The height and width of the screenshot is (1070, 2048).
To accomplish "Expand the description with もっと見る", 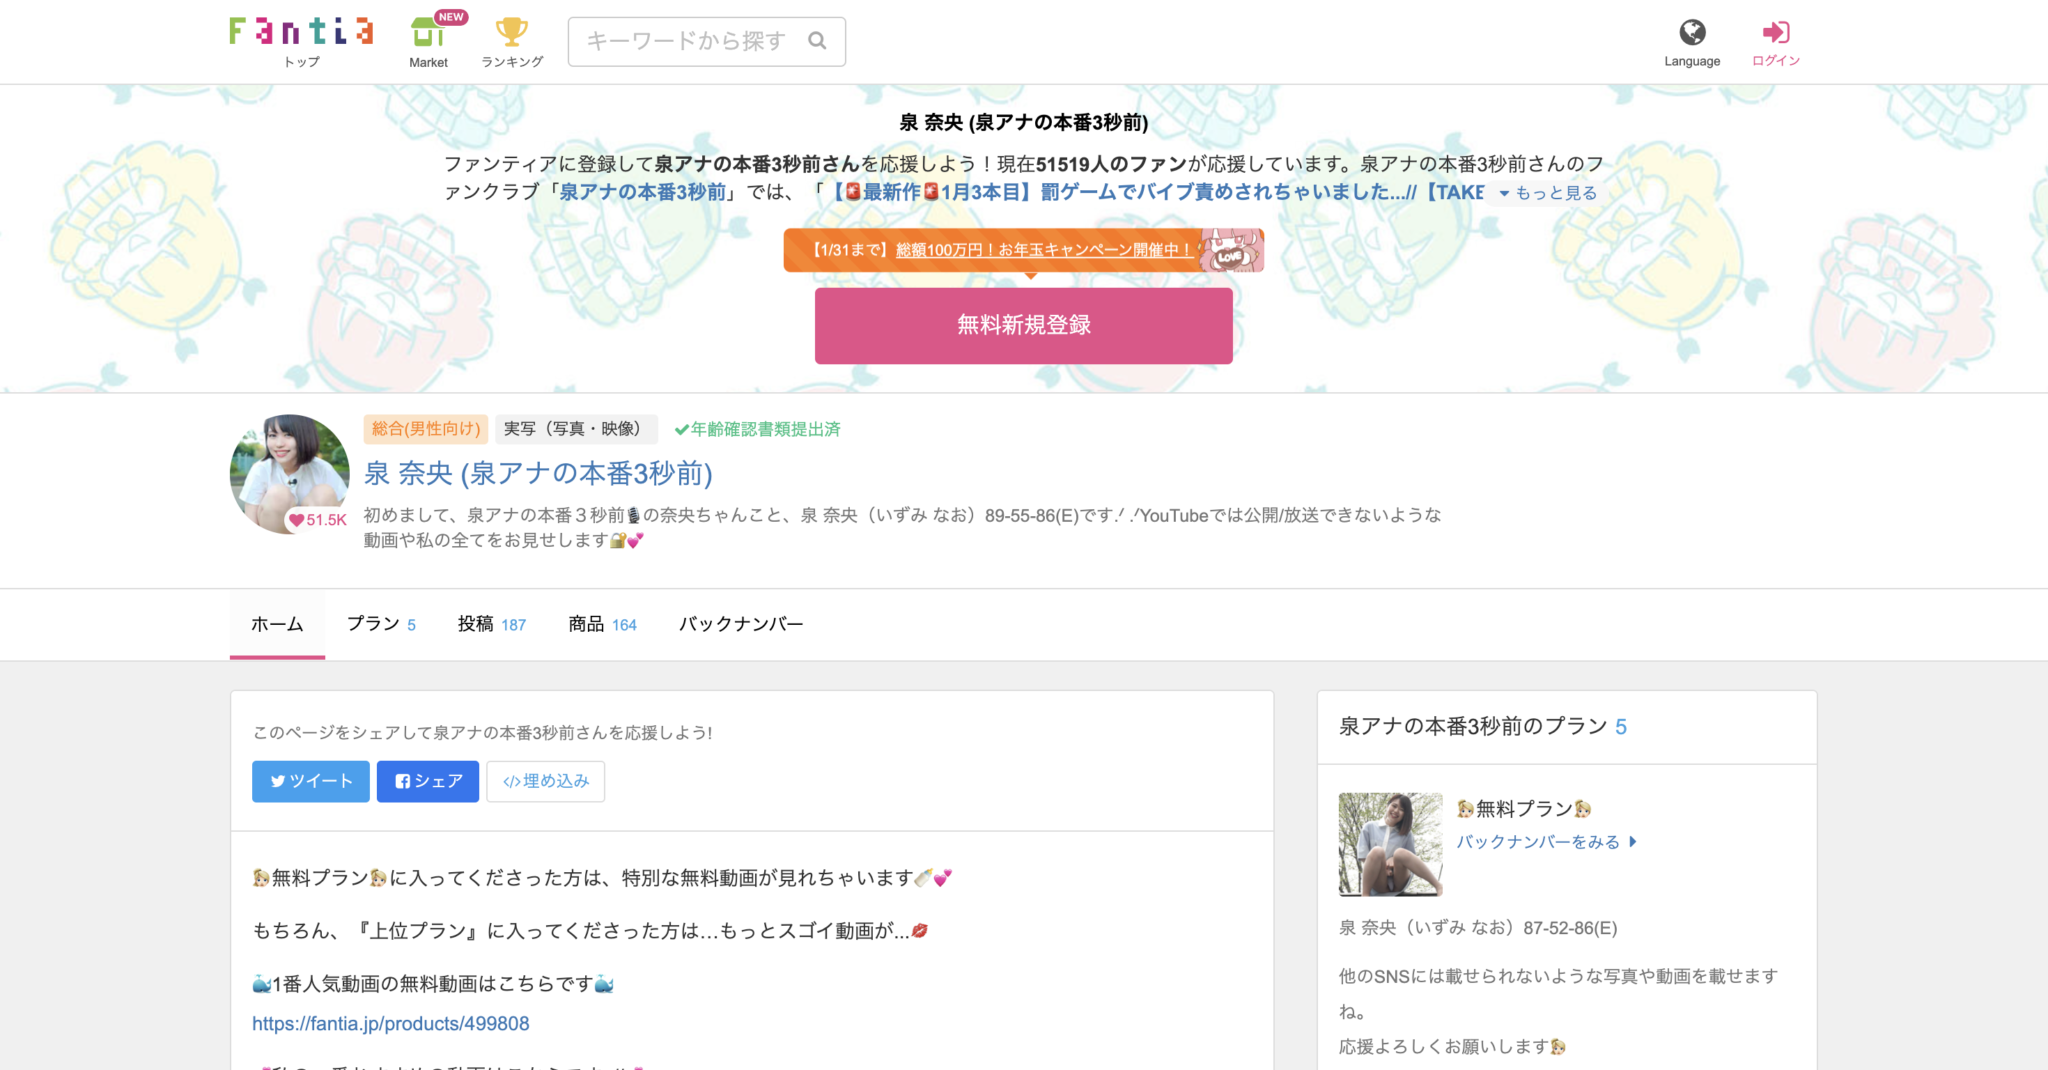I will [x=1547, y=193].
